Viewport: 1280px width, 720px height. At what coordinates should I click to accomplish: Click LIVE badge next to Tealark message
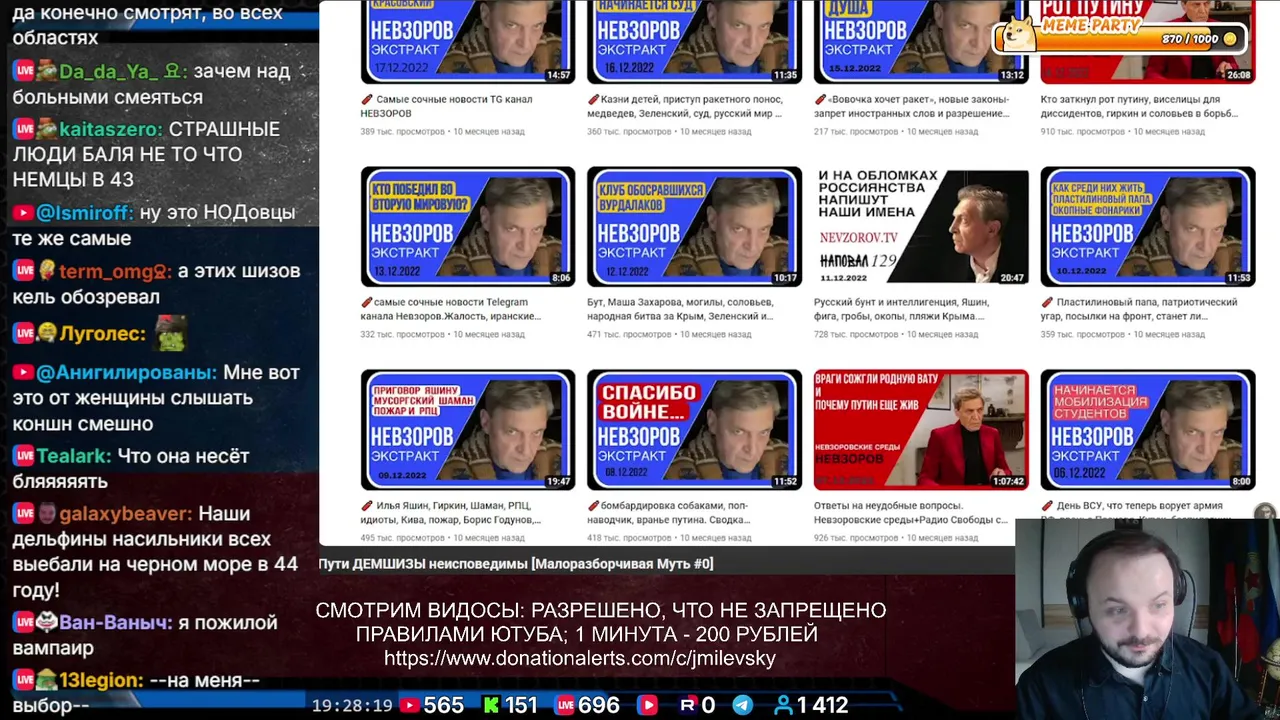24,456
